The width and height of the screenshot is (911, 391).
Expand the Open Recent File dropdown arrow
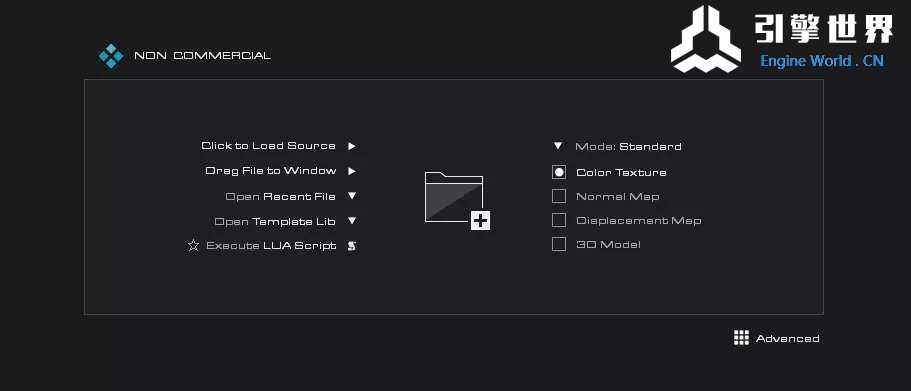(352, 196)
